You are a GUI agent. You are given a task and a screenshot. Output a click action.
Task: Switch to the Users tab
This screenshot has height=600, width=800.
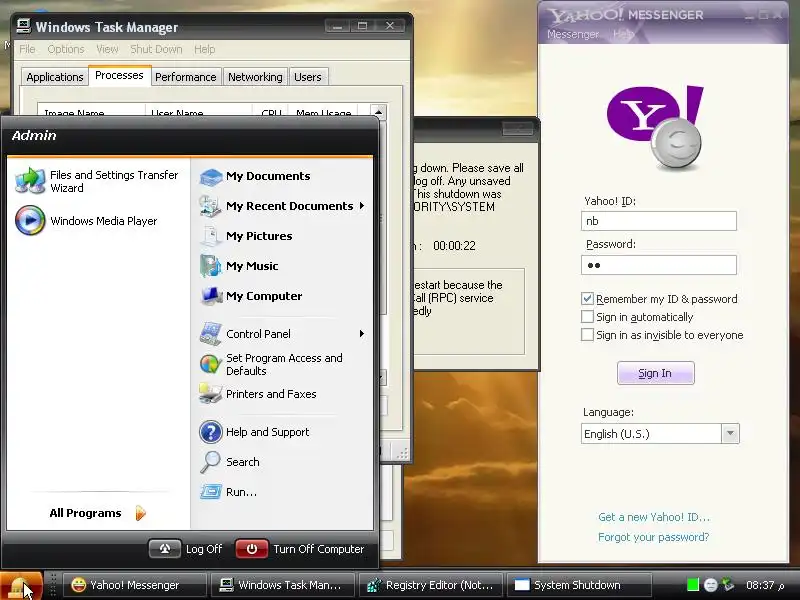coord(308,77)
